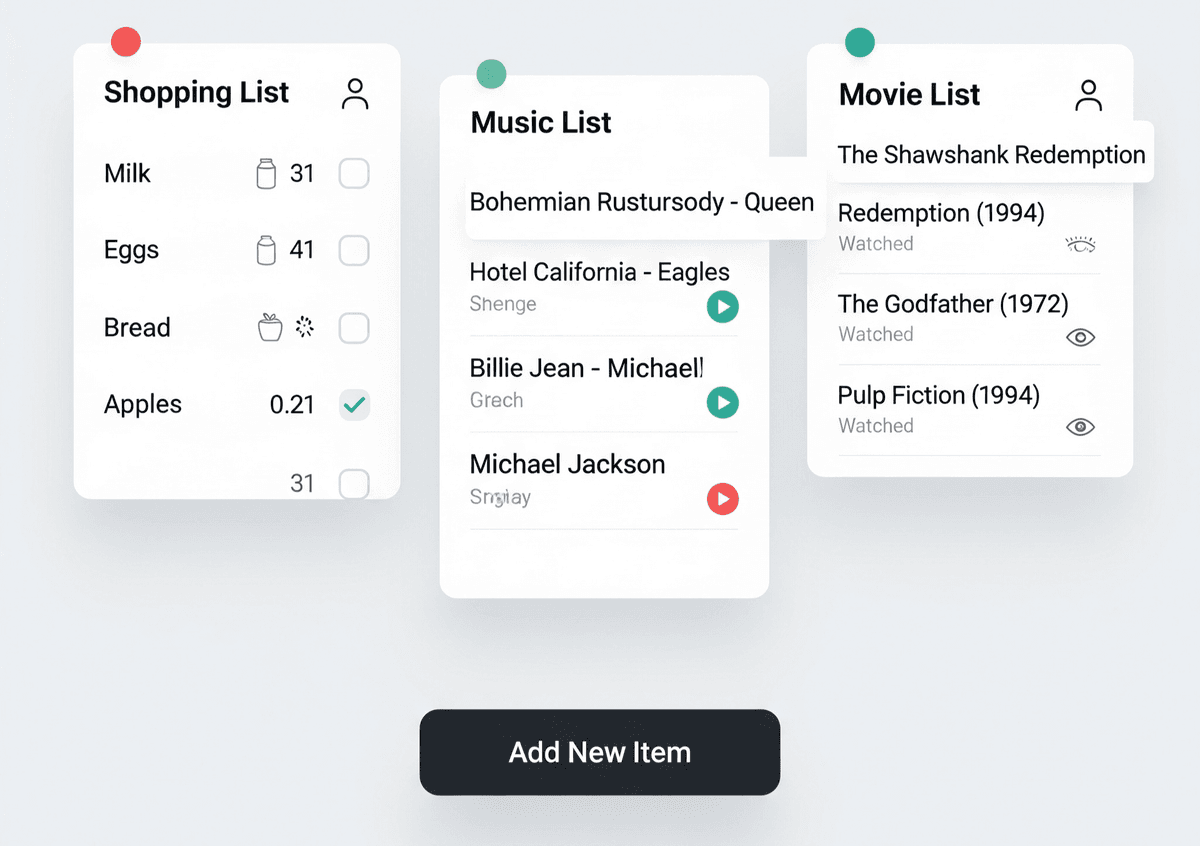Image resolution: width=1200 pixels, height=846 pixels.
Task: Click Watched label under Pulp Fiction
Action: (x=876, y=425)
